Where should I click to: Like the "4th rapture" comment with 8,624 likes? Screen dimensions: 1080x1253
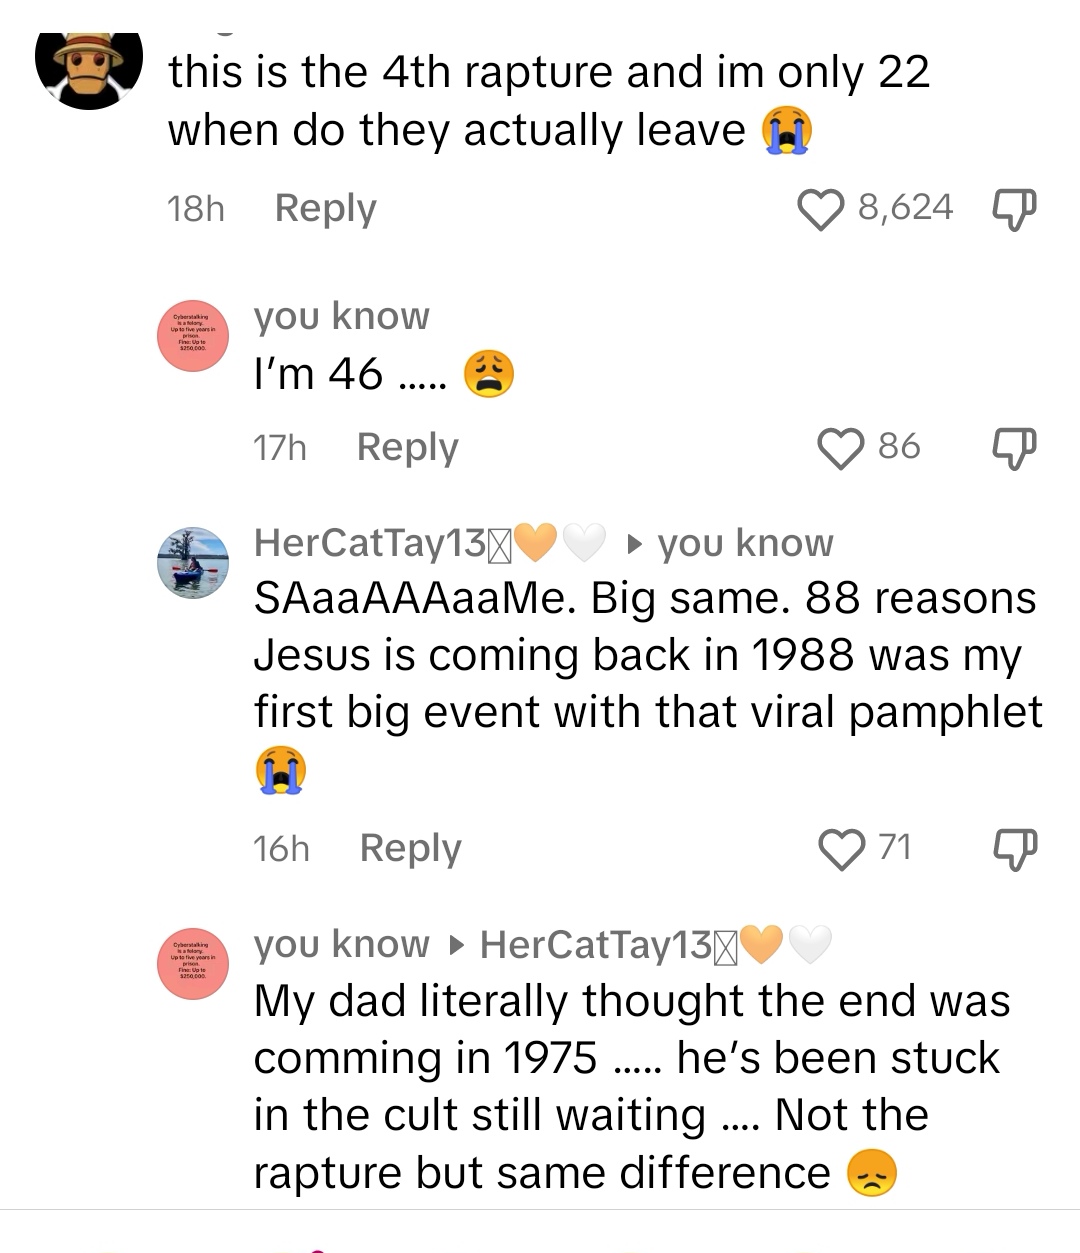tap(821, 209)
